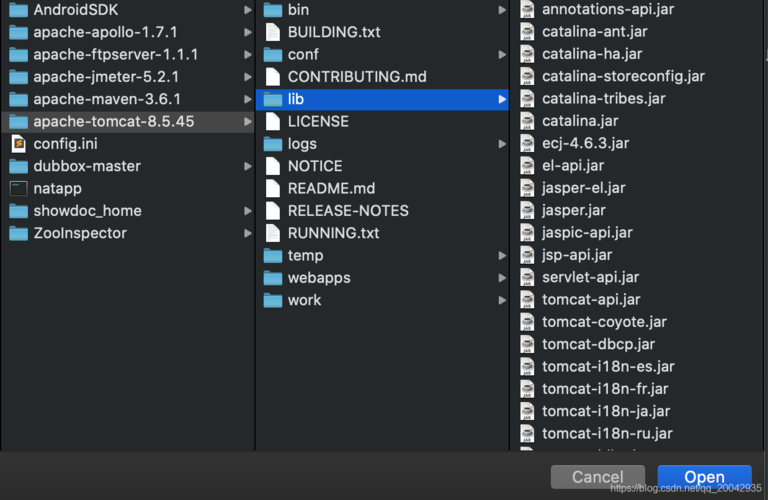Click the dubbox-master folder icon
The height and width of the screenshot is (500, 768).
point(19,167)
